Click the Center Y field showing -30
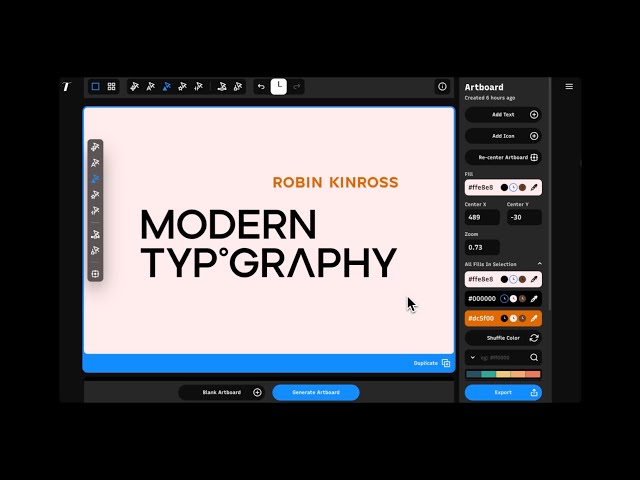640x480 pixels. (524, 217)
